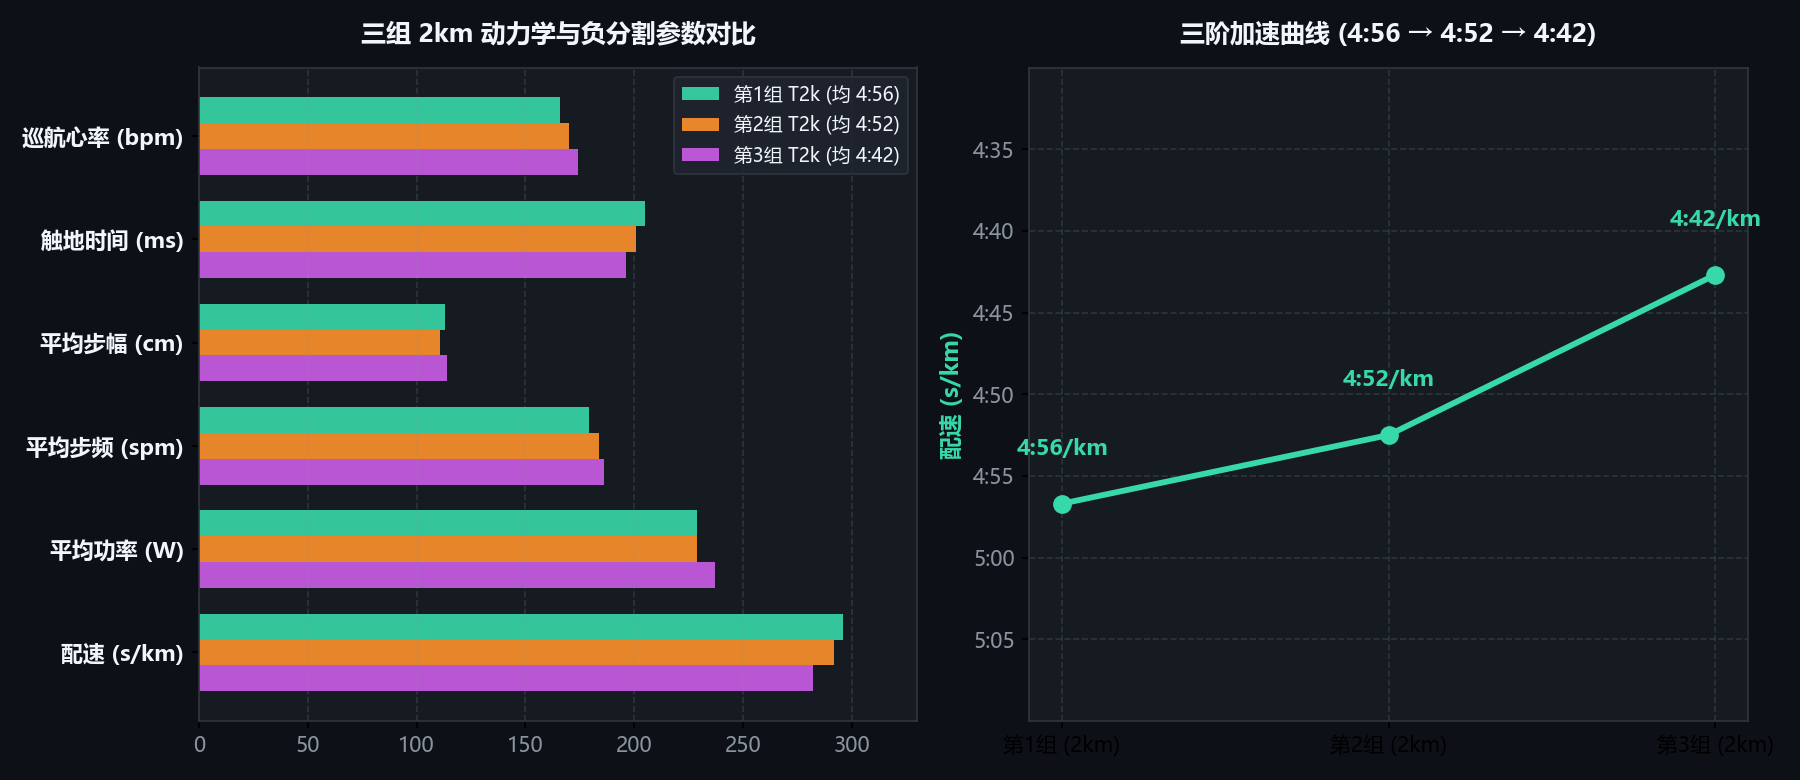Click the orange 触地时间 bar
The height and width of the screenshot is (780, 1800).
(418, 239)
